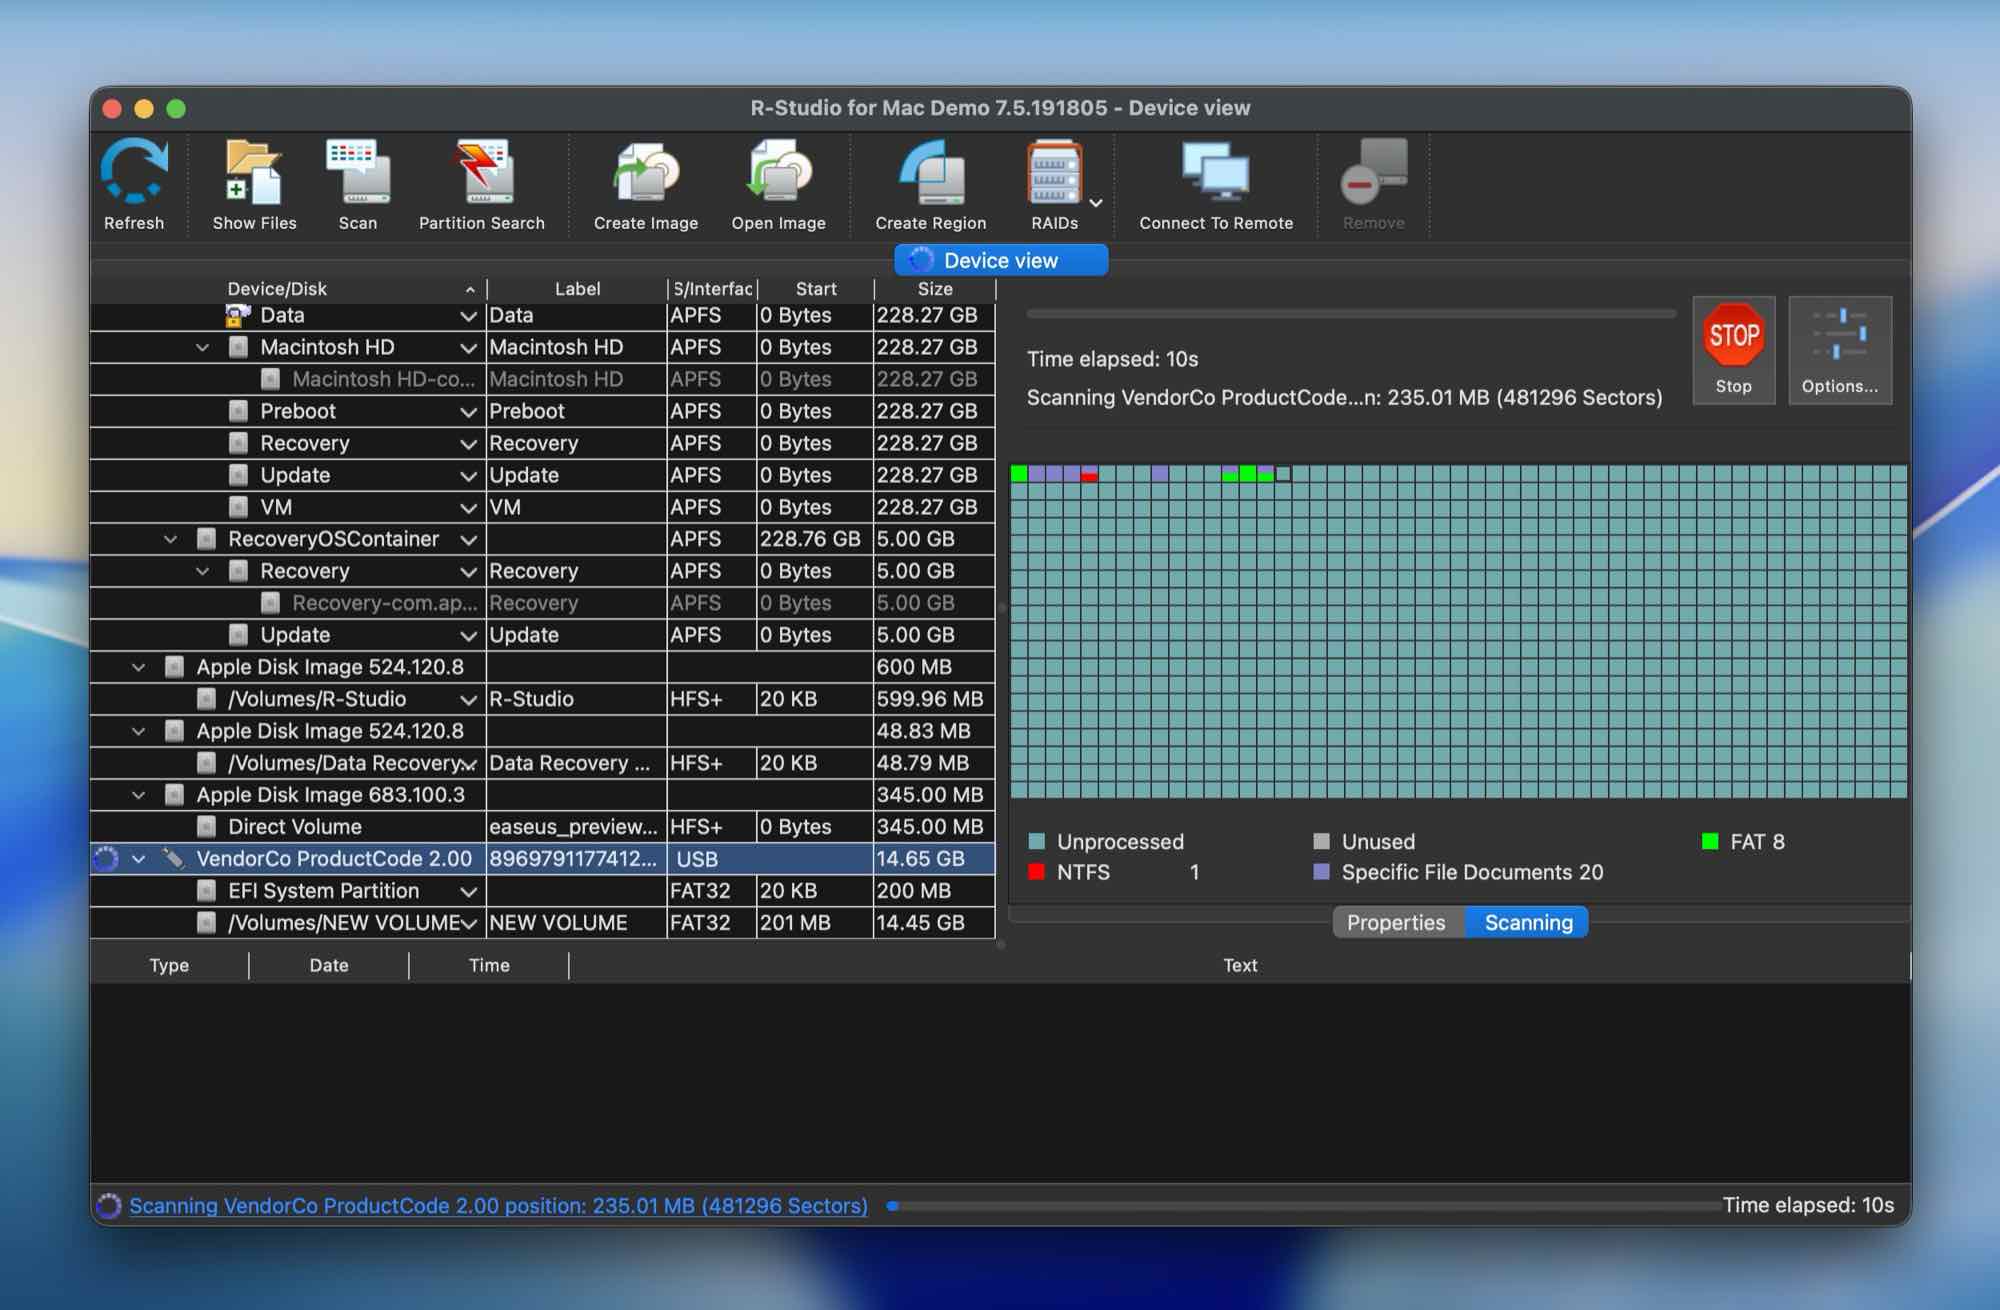Click the Label column header
The height and width of the screenshot is (1310, 2000).
pos(577,289)
